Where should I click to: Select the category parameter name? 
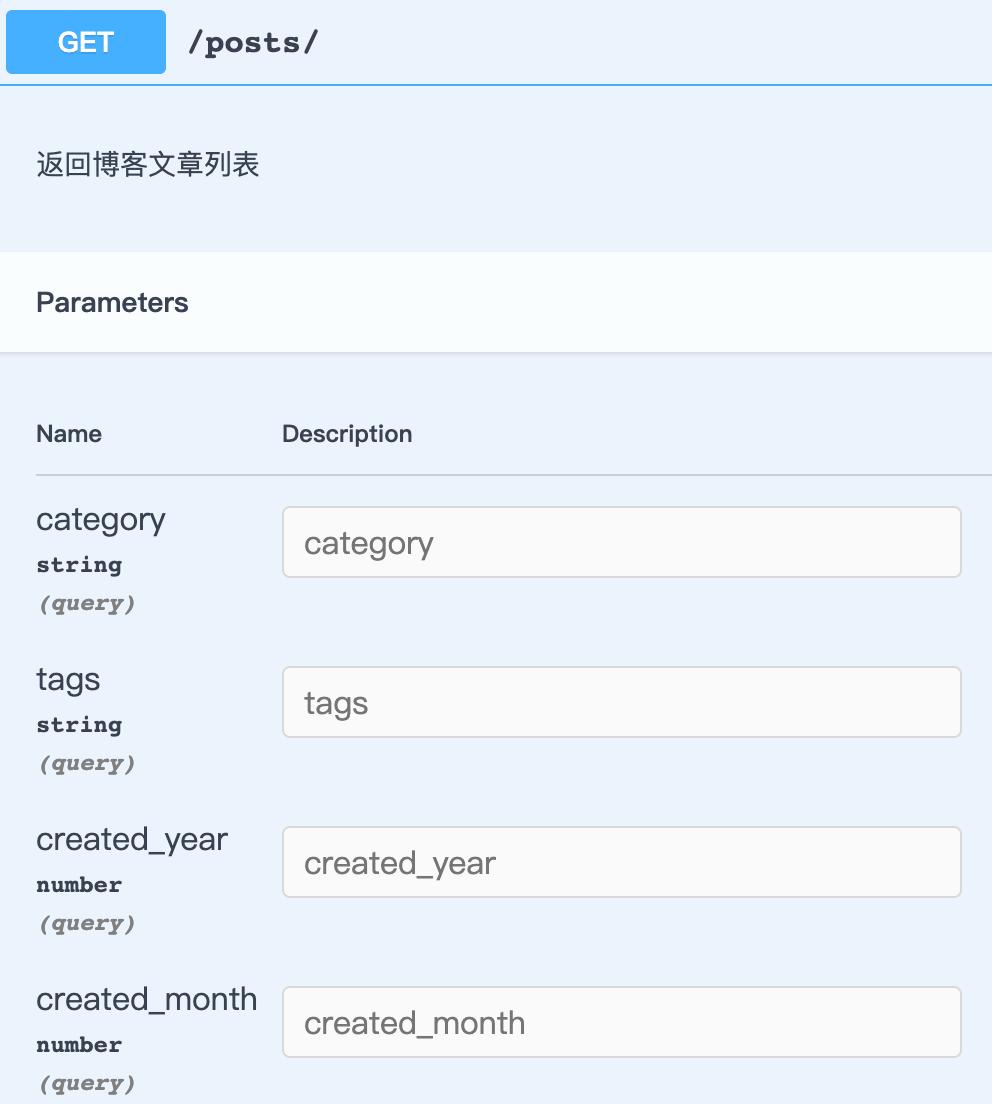coord(100,519)
